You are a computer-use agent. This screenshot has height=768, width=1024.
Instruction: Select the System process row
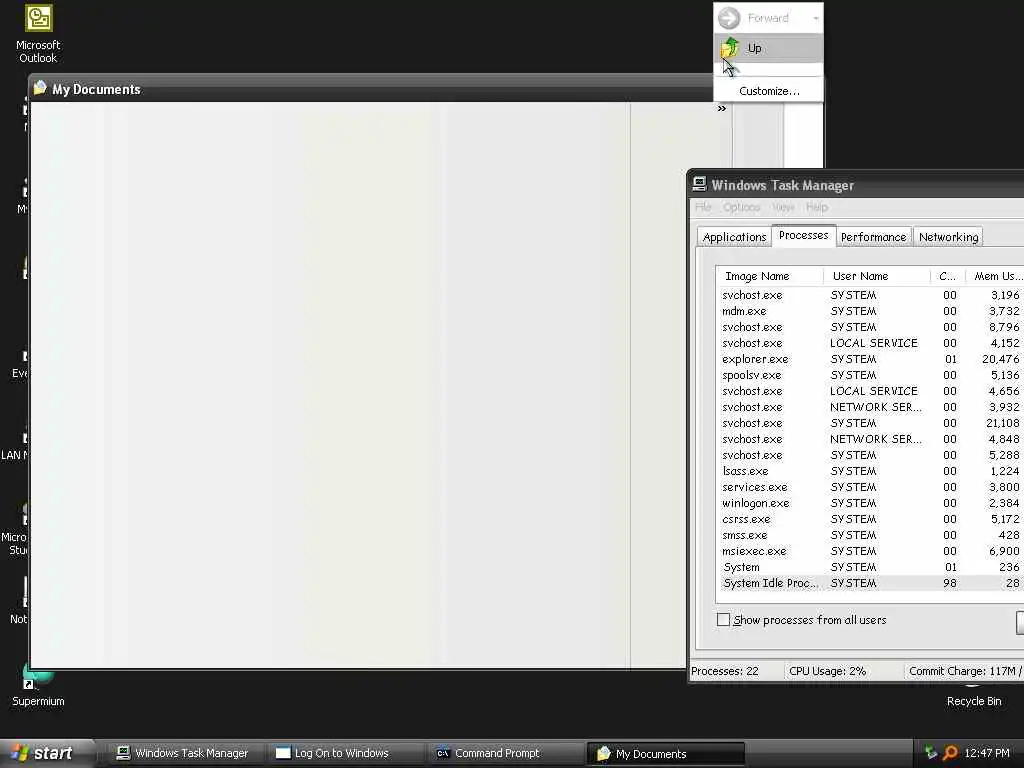click(x=871, y=567)
